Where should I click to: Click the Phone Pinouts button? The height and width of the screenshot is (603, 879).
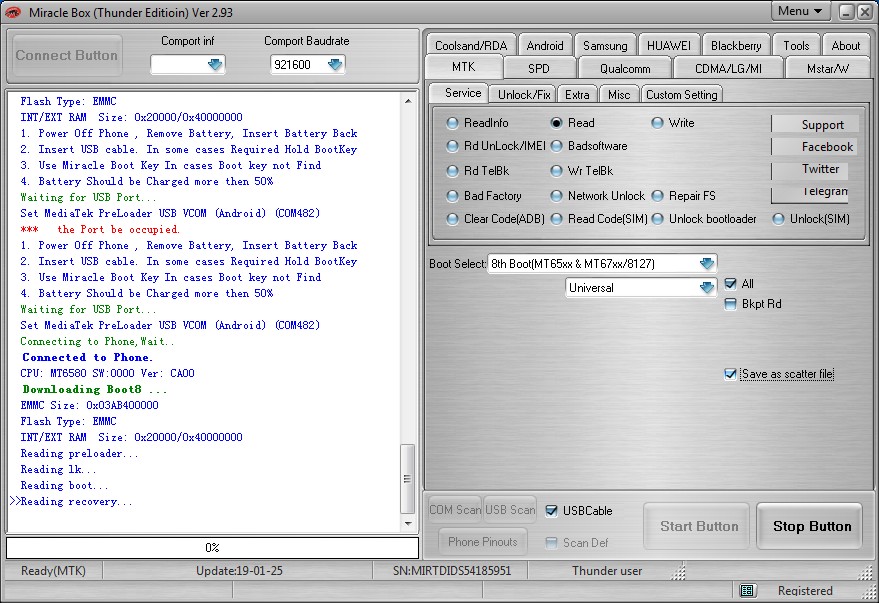click(x=483, y=541)
